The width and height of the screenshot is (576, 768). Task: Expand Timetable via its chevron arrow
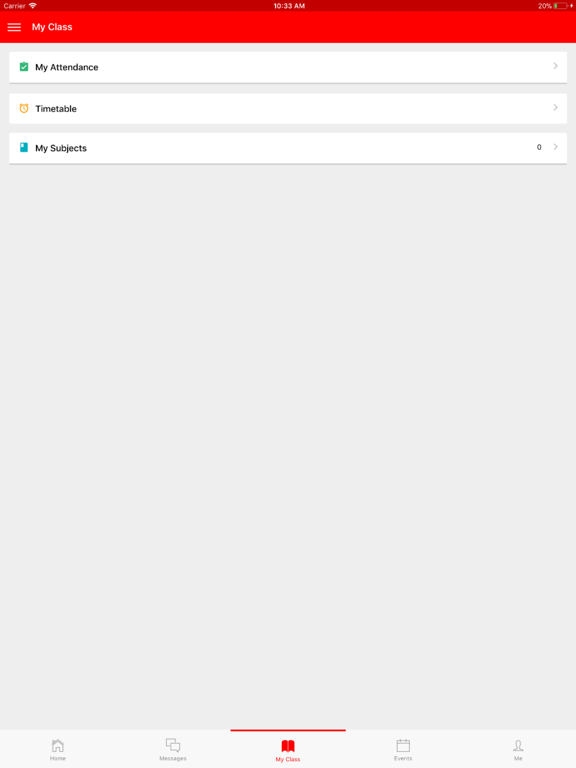pos(555,107)
